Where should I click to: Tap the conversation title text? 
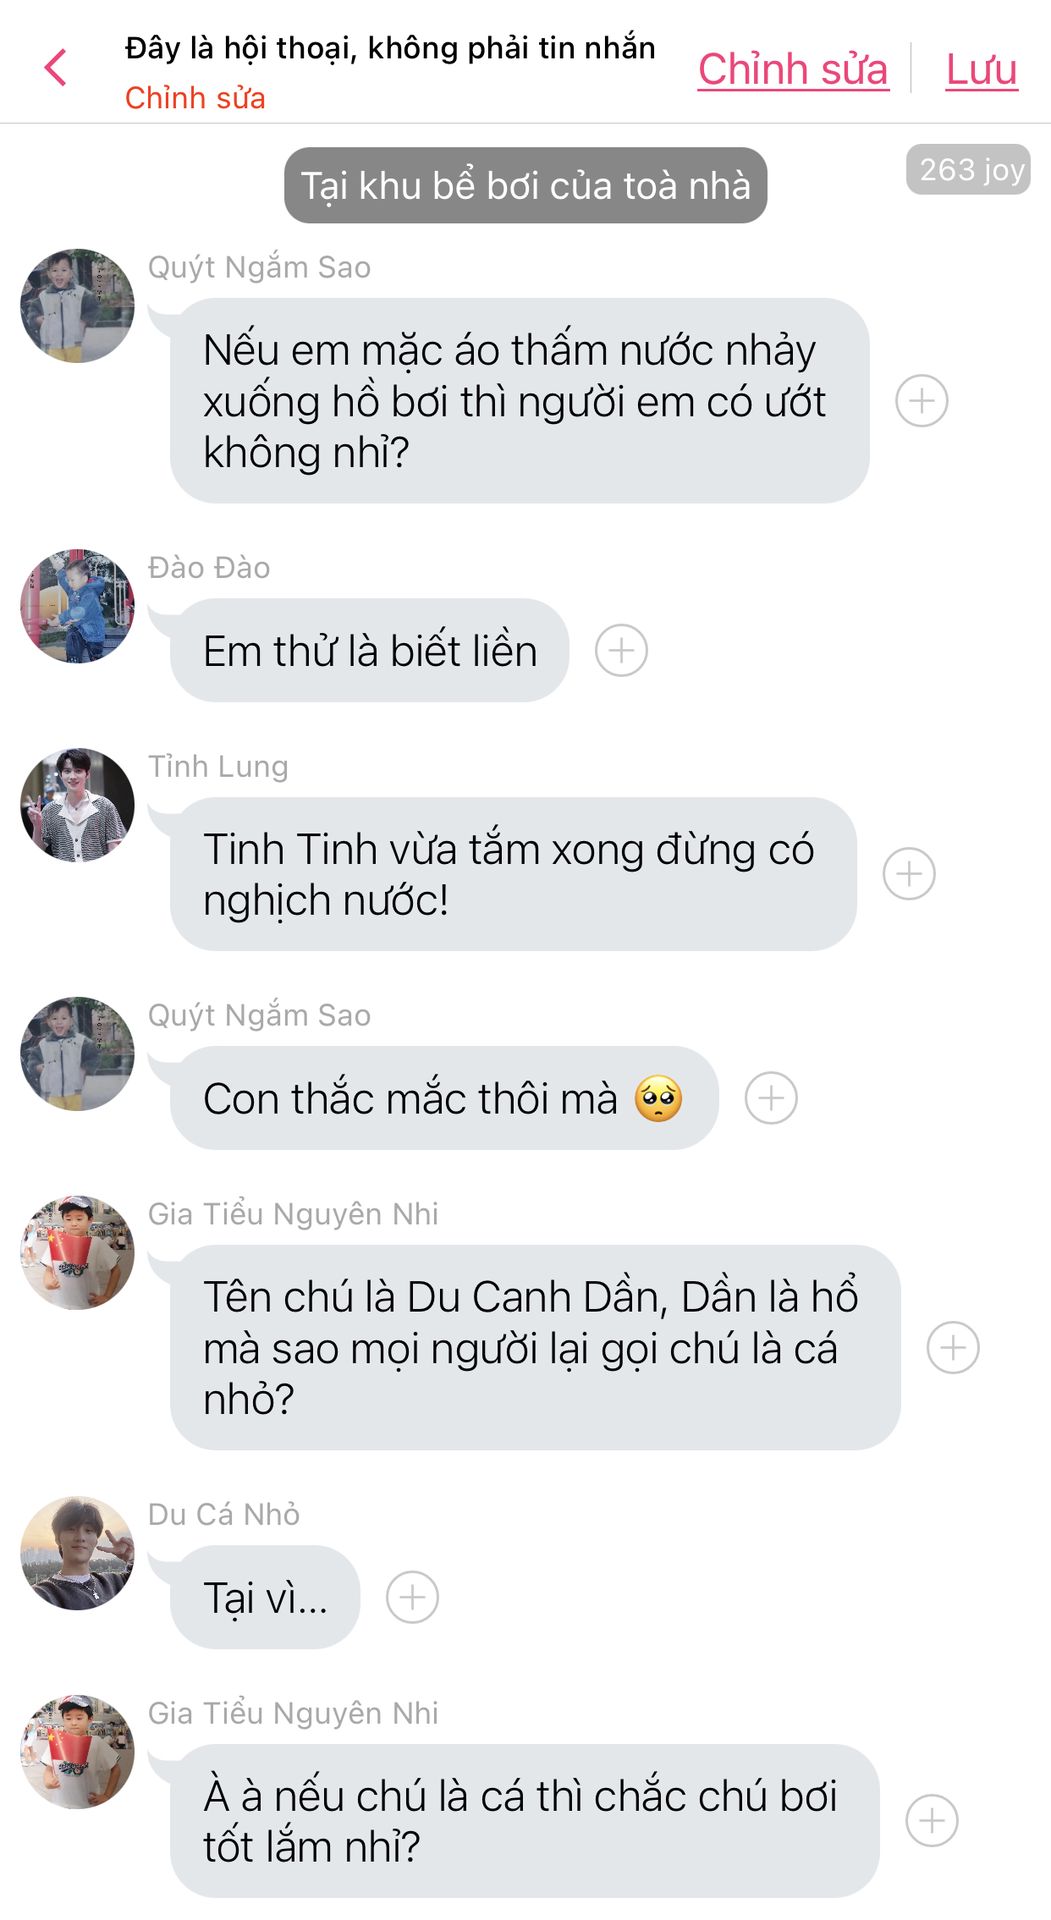pyautogui.click(x=390, y=48)
